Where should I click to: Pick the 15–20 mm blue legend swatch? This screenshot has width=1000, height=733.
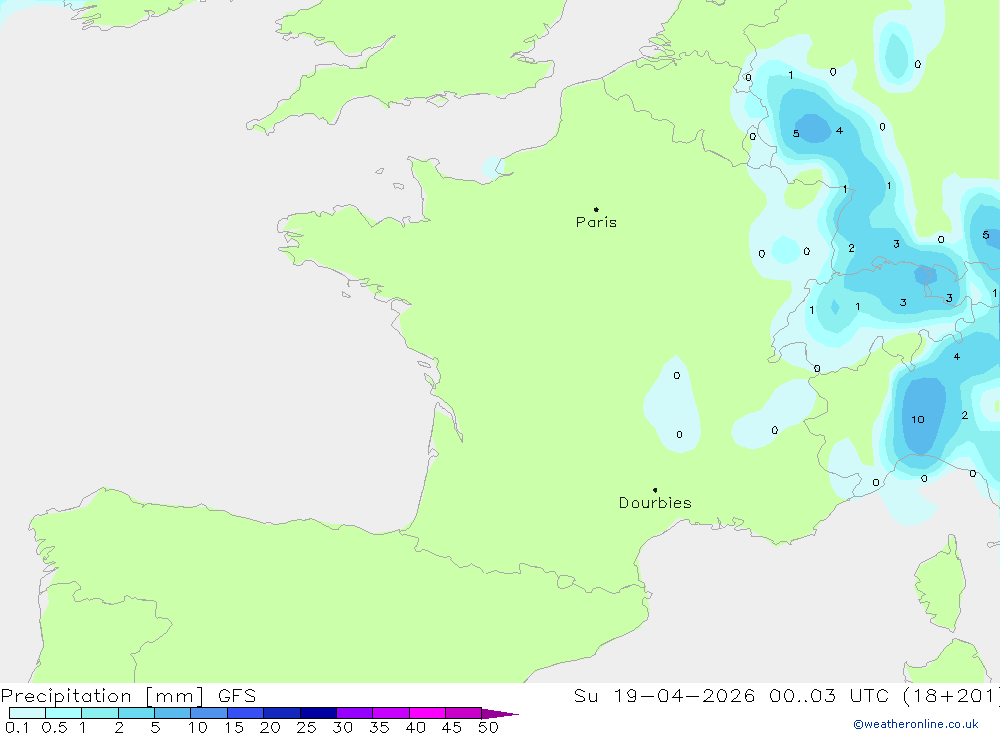point(246,713)
